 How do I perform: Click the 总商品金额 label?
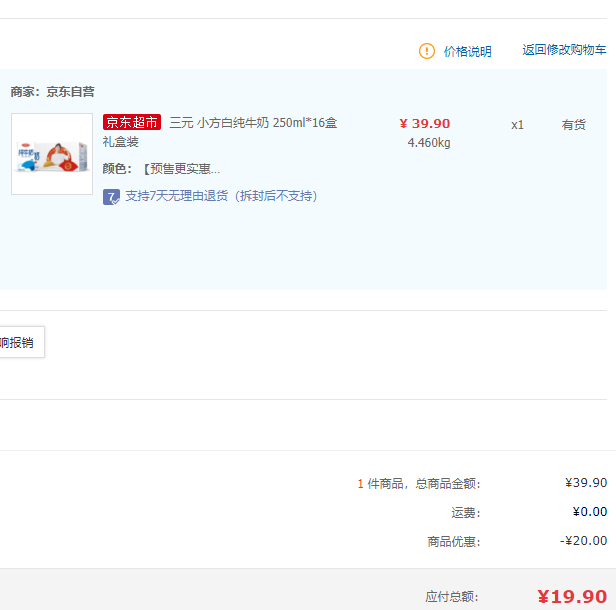448,484
